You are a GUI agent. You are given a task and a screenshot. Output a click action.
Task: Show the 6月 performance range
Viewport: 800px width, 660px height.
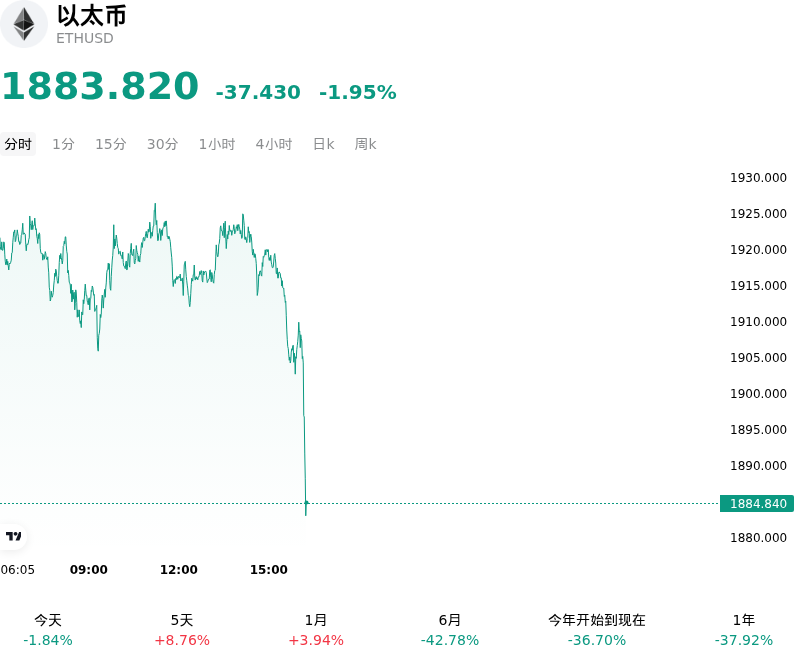coord(450,630)
